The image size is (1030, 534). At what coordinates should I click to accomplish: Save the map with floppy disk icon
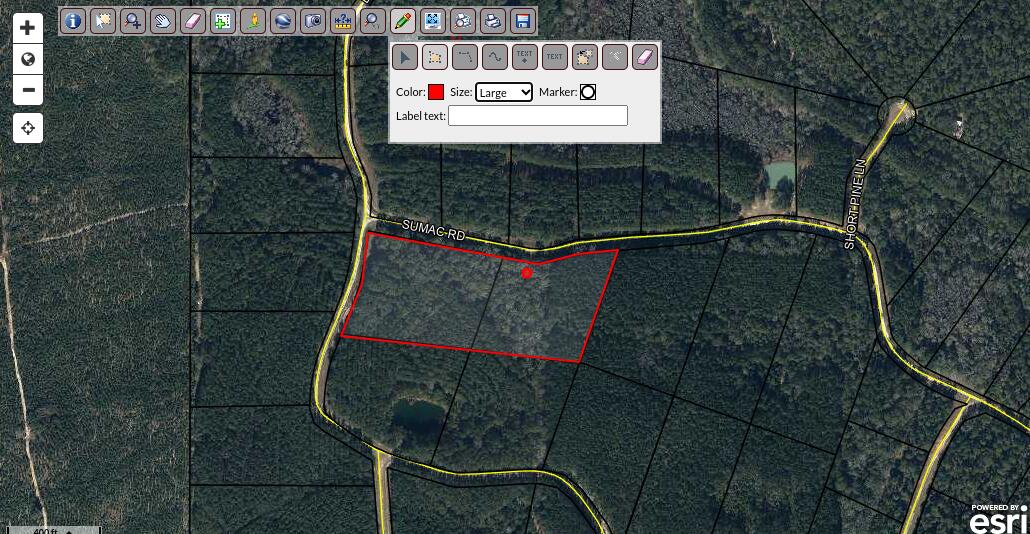(523, 21)
